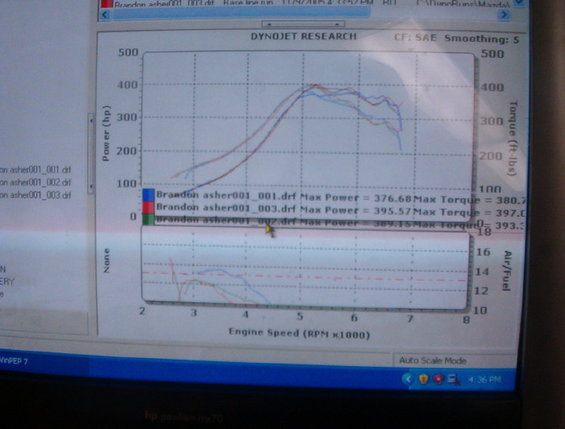Expand hidden system tray icons arrow
This screenshot has height=429, width=565.
click(x=409, y=379)
